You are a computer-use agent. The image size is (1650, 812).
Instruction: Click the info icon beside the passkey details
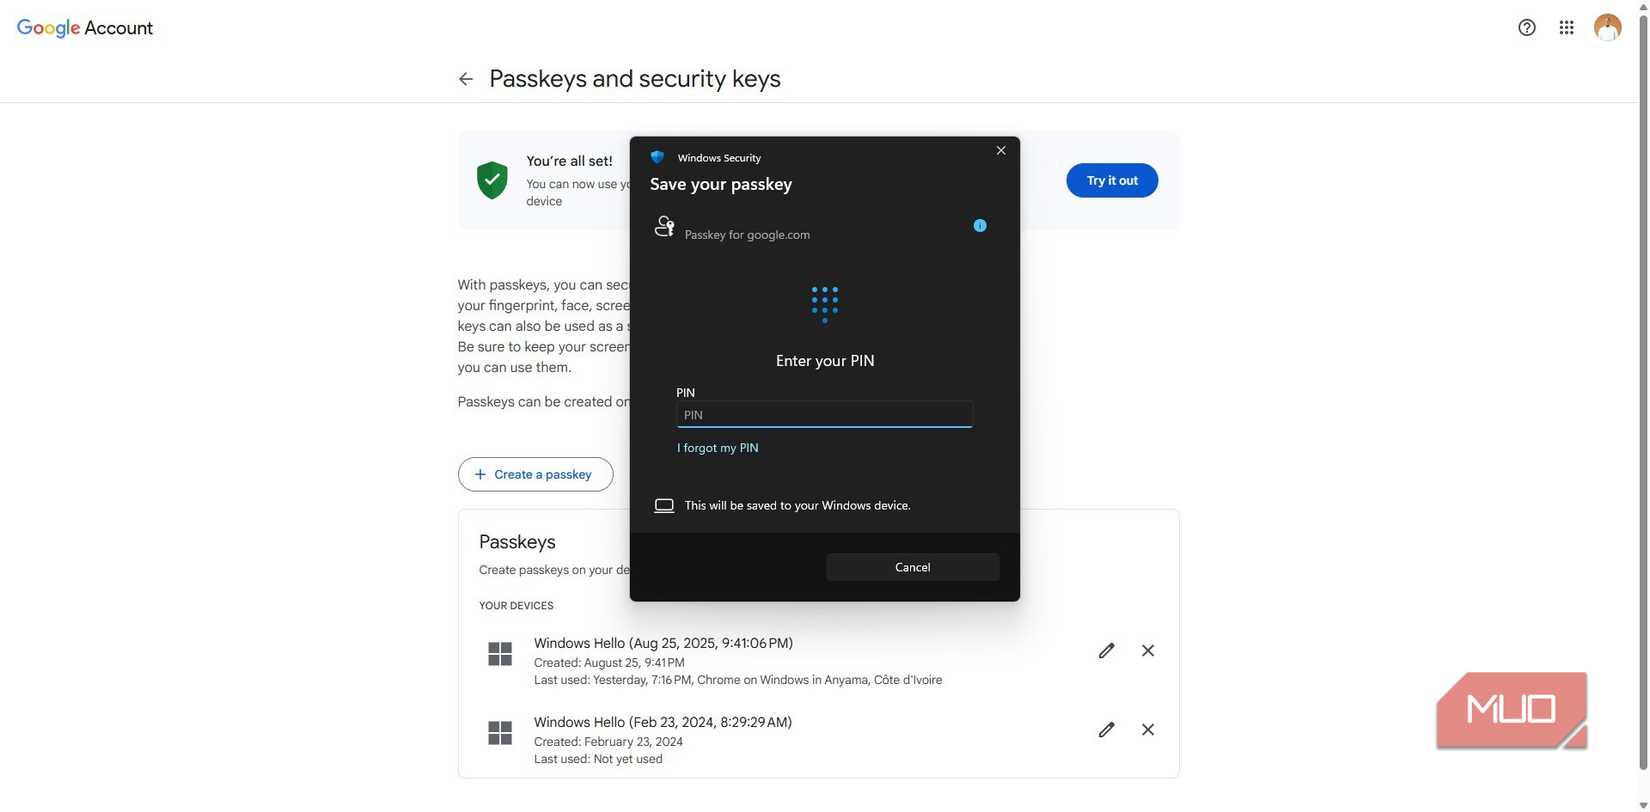click(980, 226)
